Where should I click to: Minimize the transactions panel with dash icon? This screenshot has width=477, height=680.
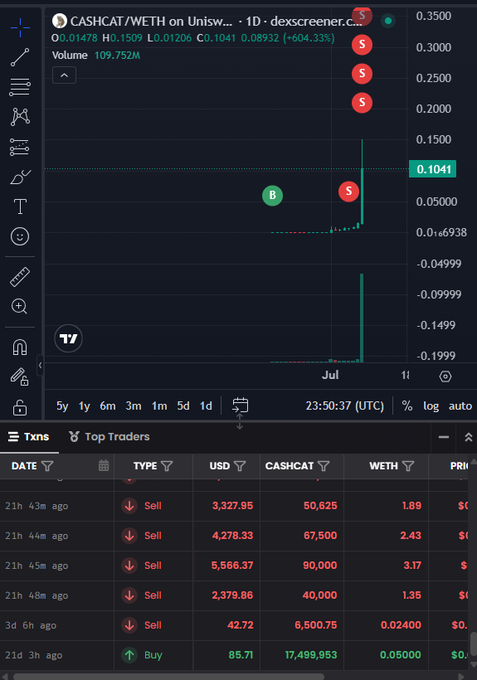(x=444, y=437)
